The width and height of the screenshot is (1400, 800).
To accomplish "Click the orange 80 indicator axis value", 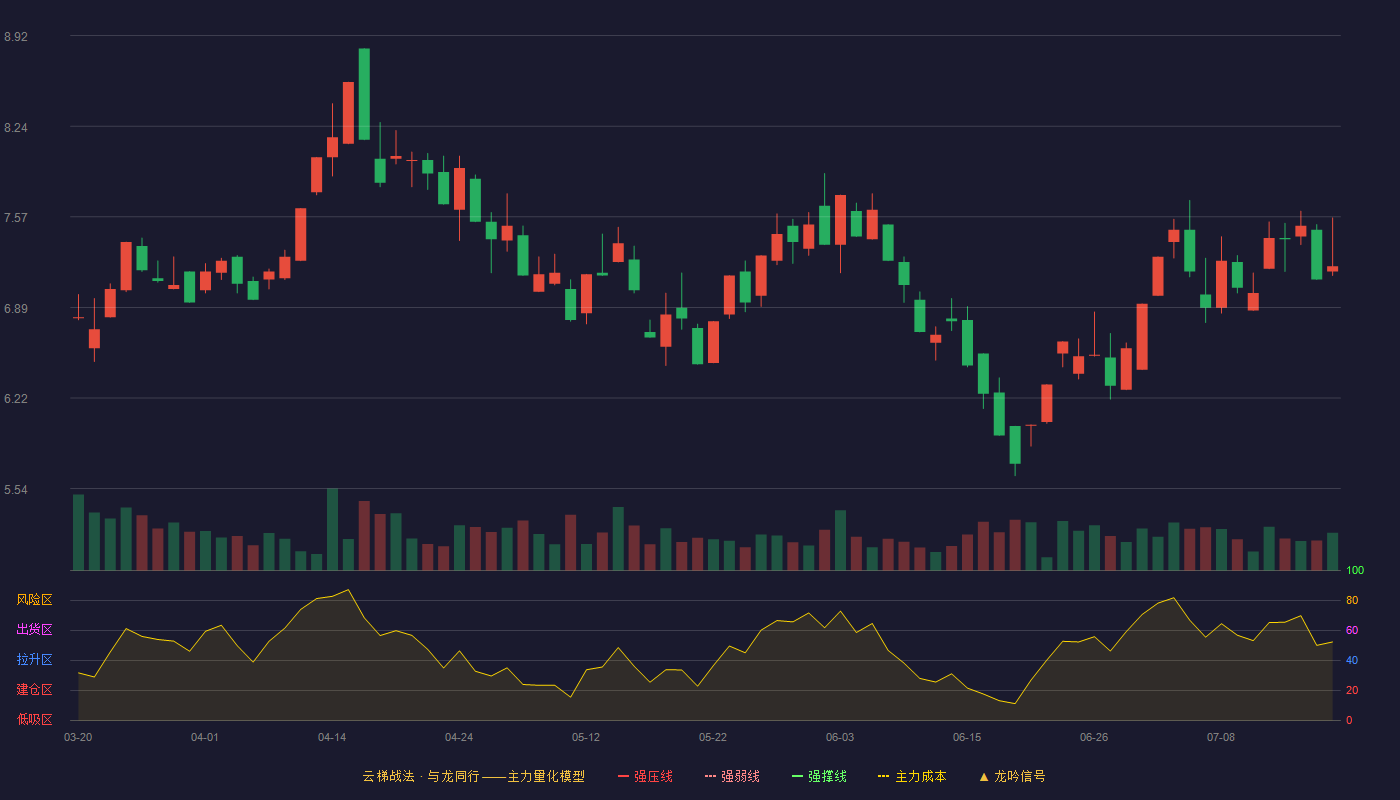I will pyautogui.click(x=1352, y=600).
